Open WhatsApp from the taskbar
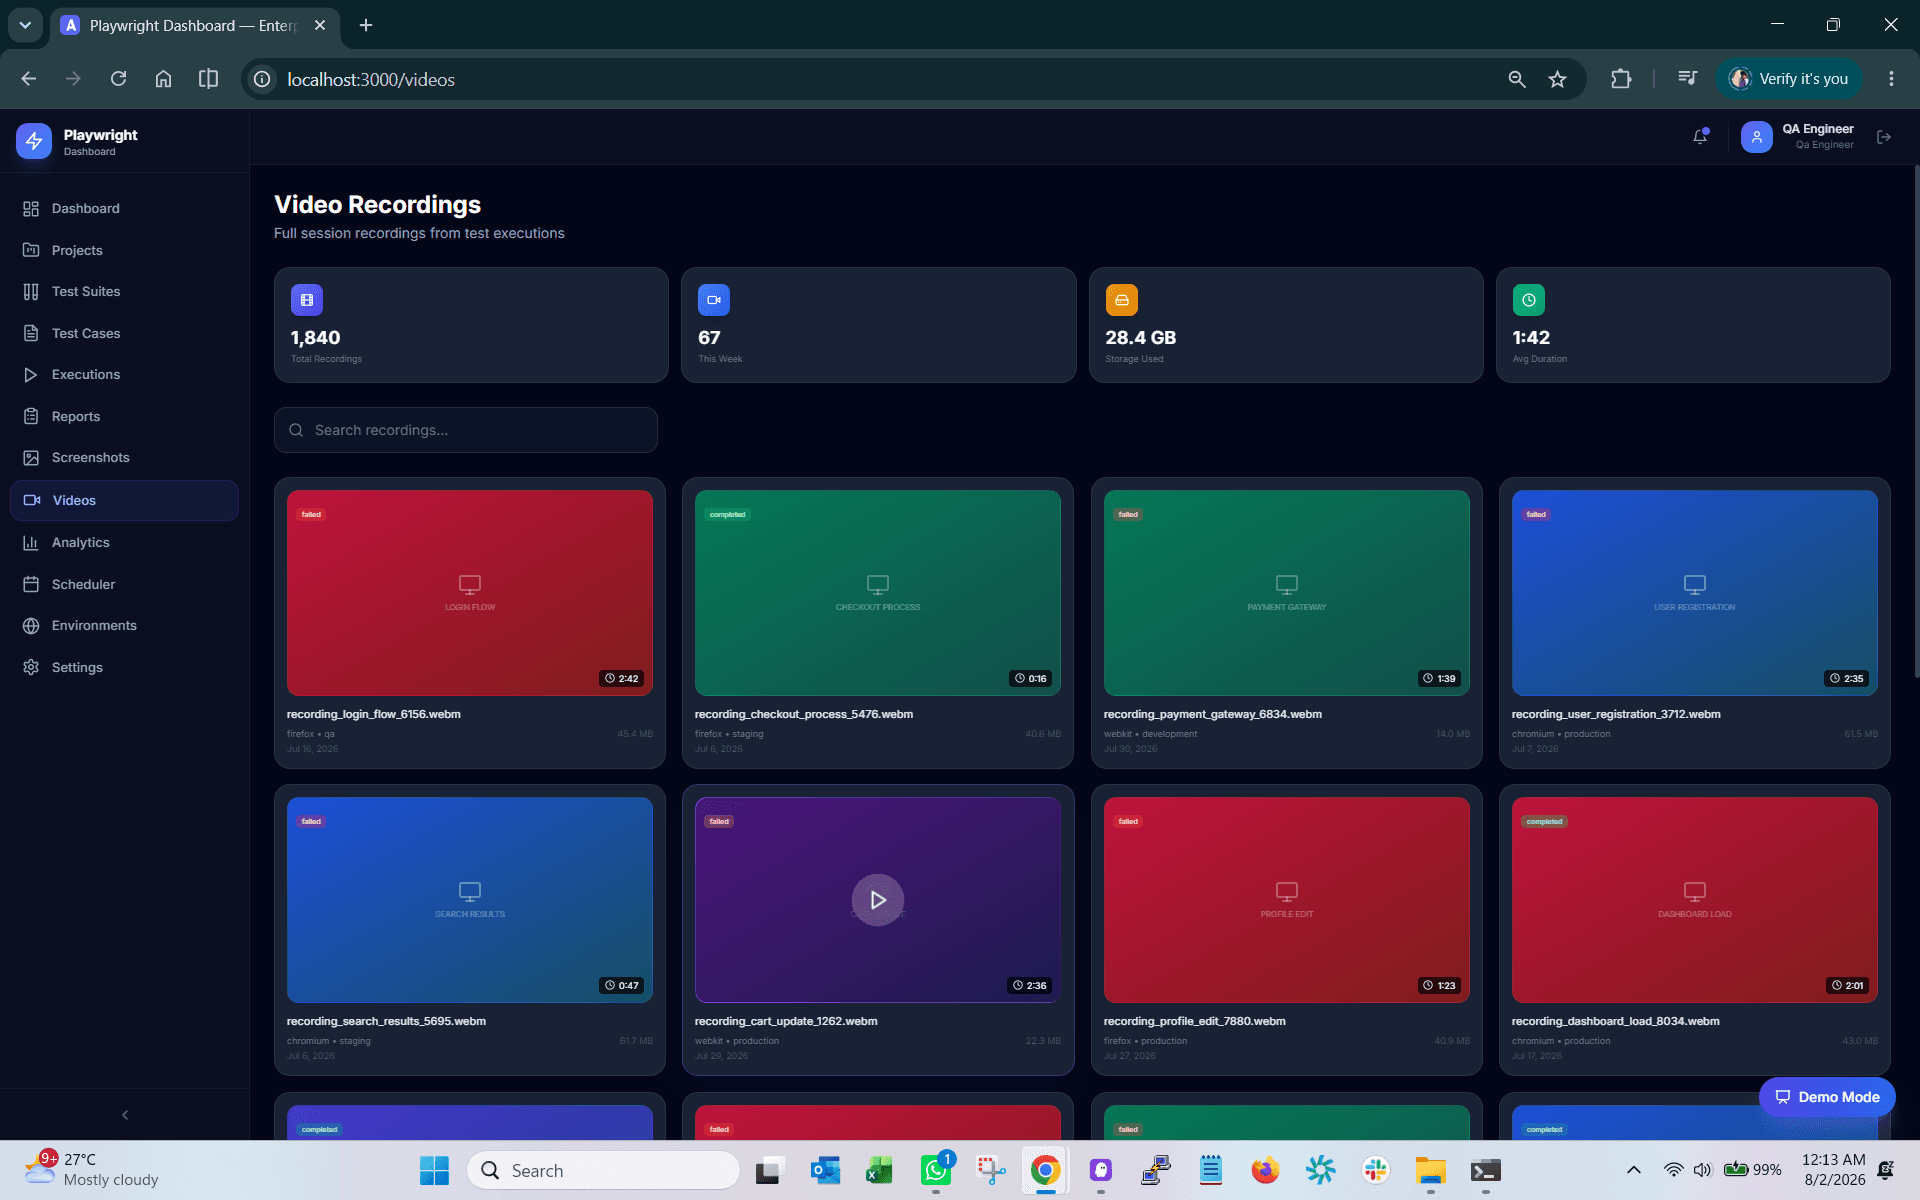Image resolution: width=1920 pixels, height=1200 pixels. click(937, 1170)
